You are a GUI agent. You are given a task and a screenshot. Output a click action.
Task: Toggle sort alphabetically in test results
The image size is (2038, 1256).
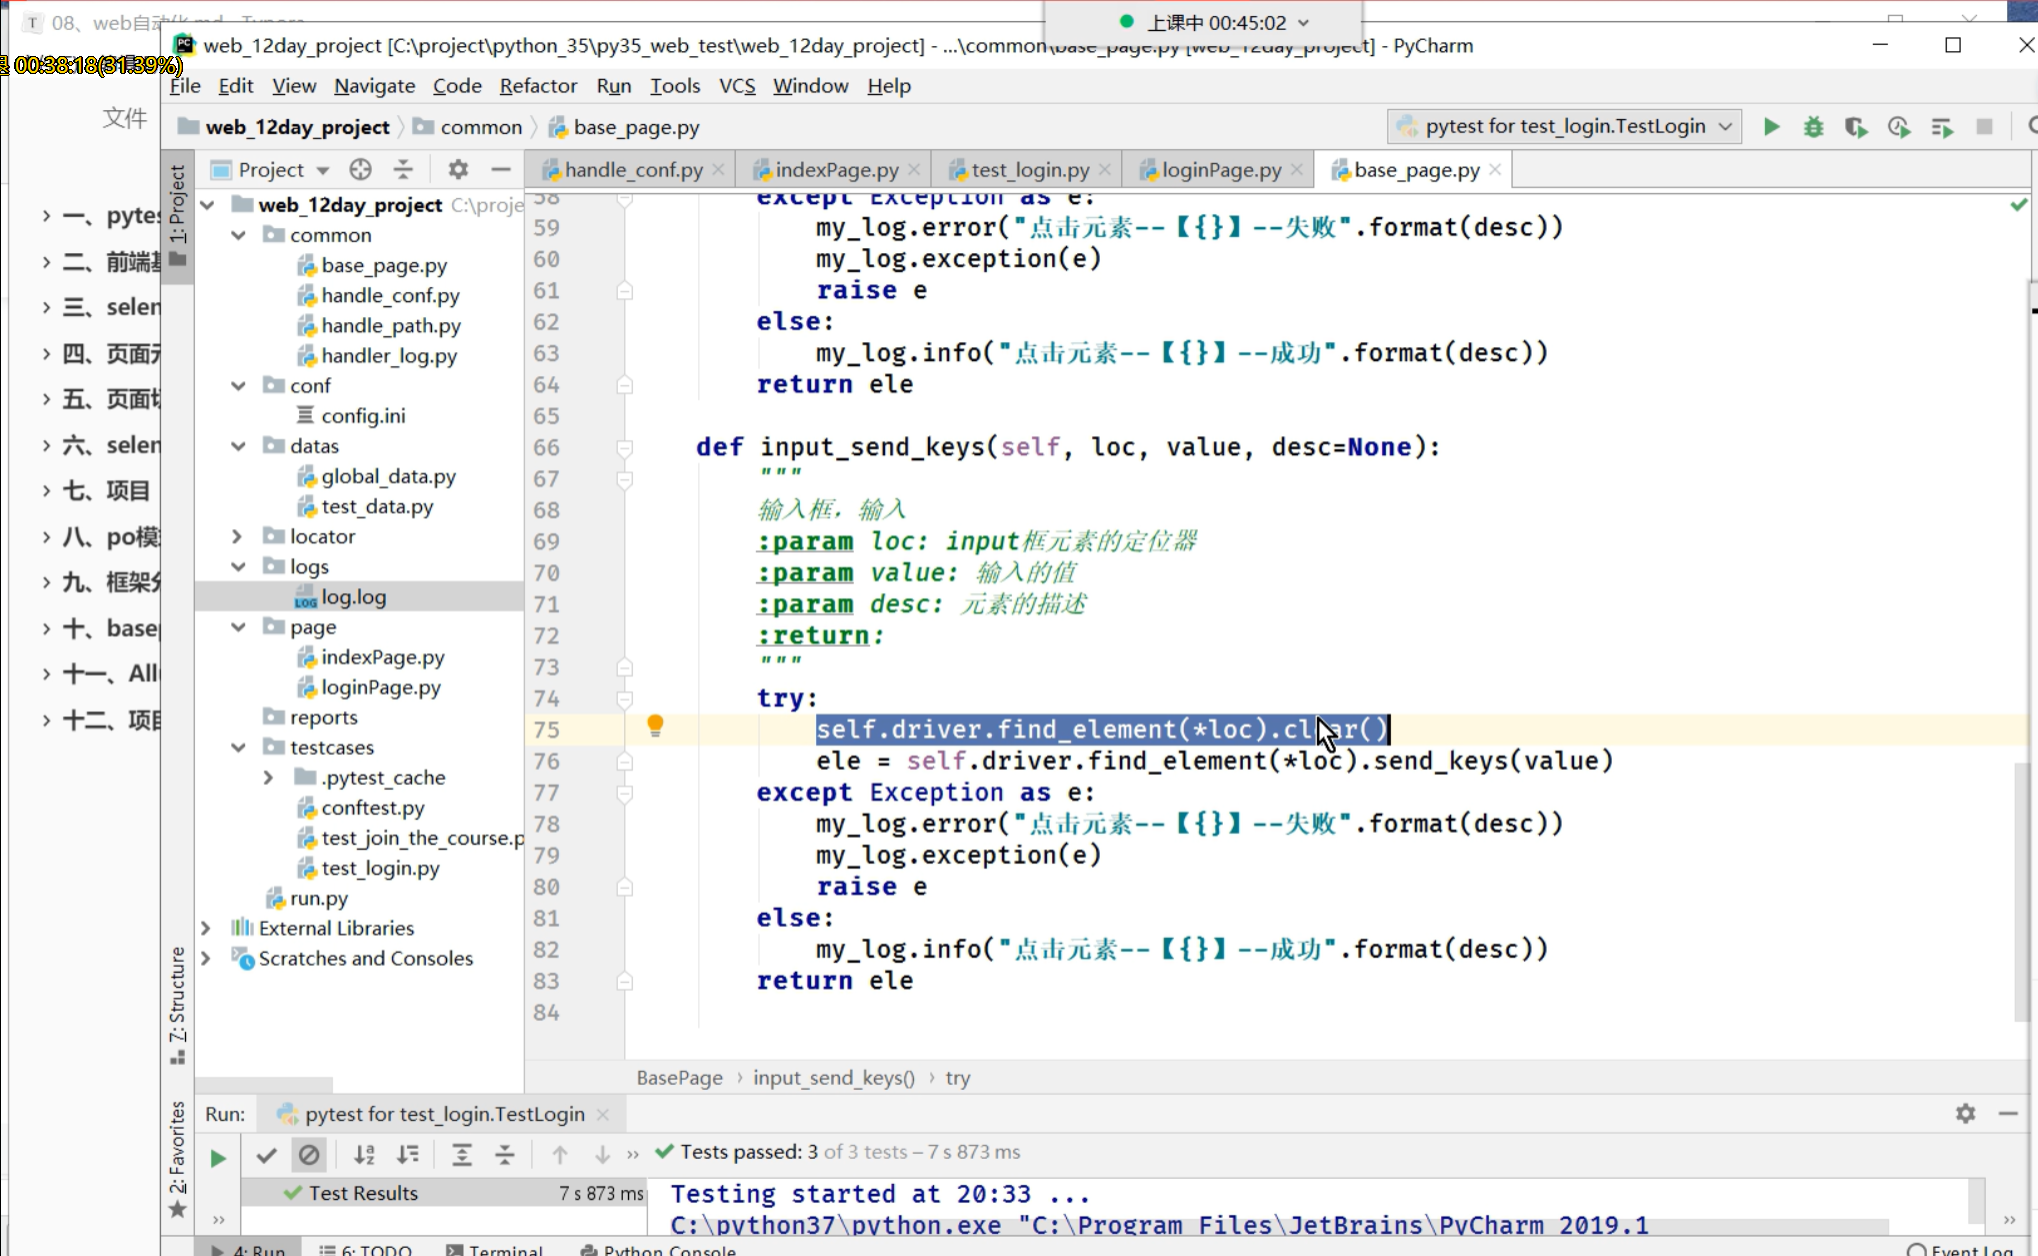364,1155
